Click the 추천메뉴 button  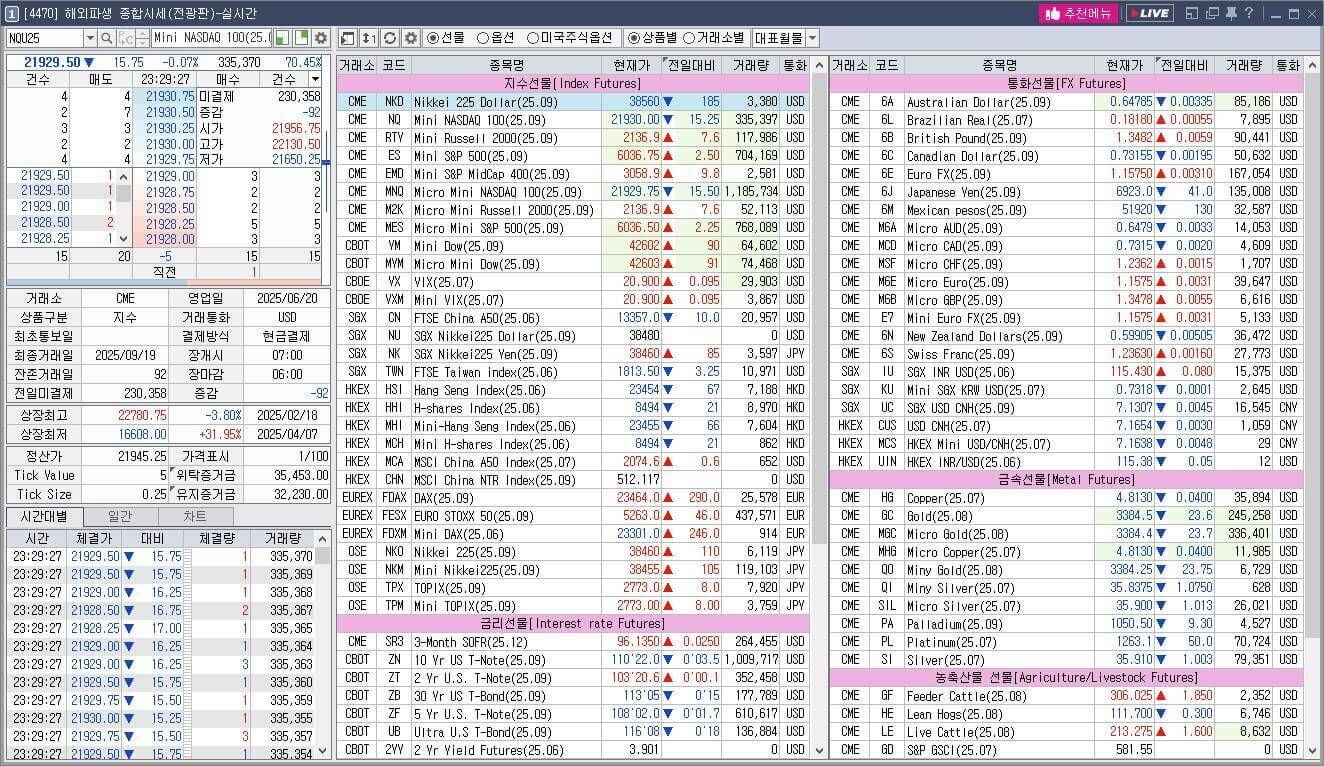click(x=1079, y=13)
